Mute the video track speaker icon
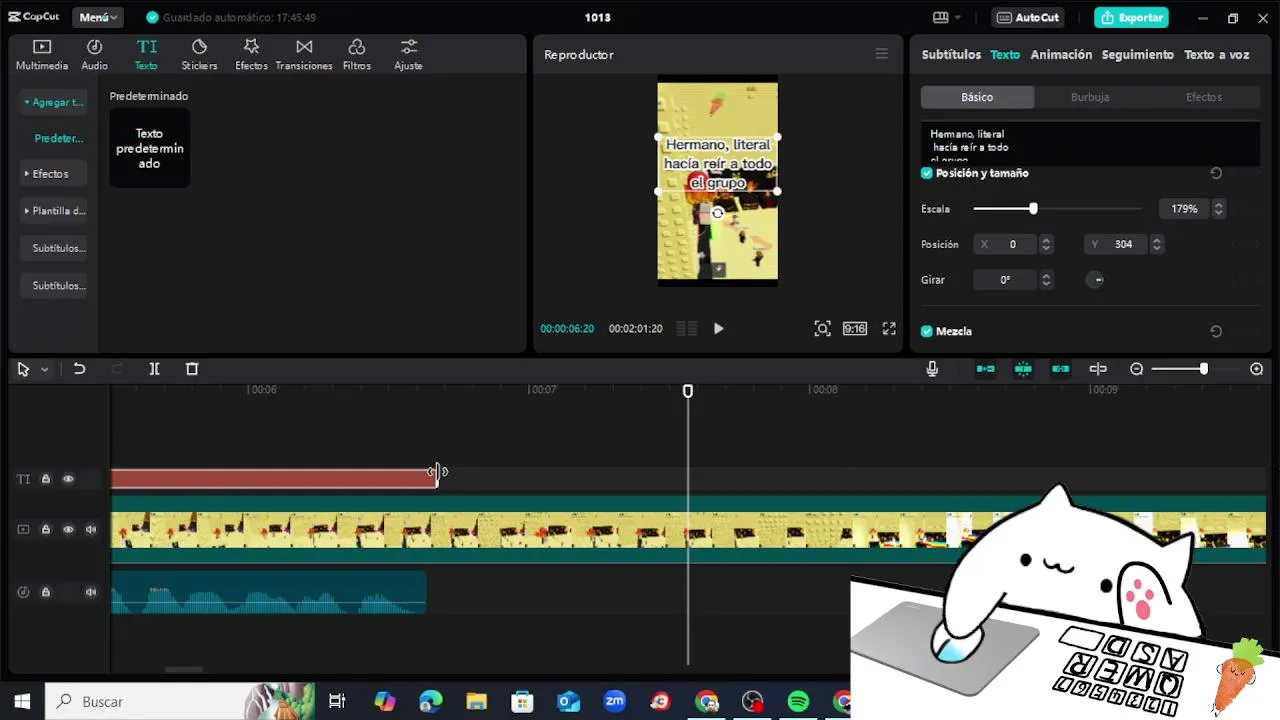Image resolution: width=1280 pixels, height=720 pixels. pyautogui.click(x=91, y=529)
